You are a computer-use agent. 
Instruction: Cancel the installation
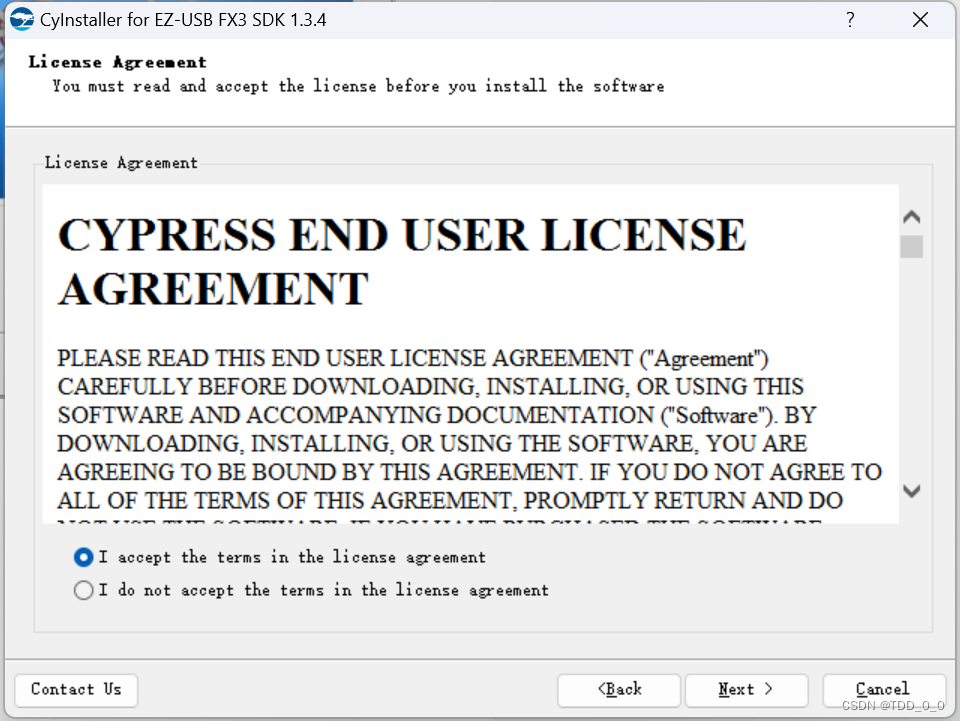click(x=884, y=690)
